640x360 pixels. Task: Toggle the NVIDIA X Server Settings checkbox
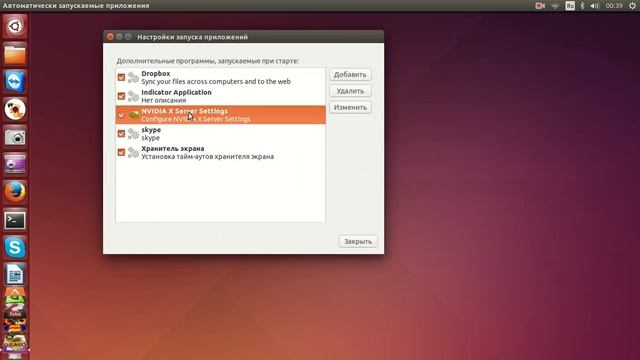(x=121, y=115)
